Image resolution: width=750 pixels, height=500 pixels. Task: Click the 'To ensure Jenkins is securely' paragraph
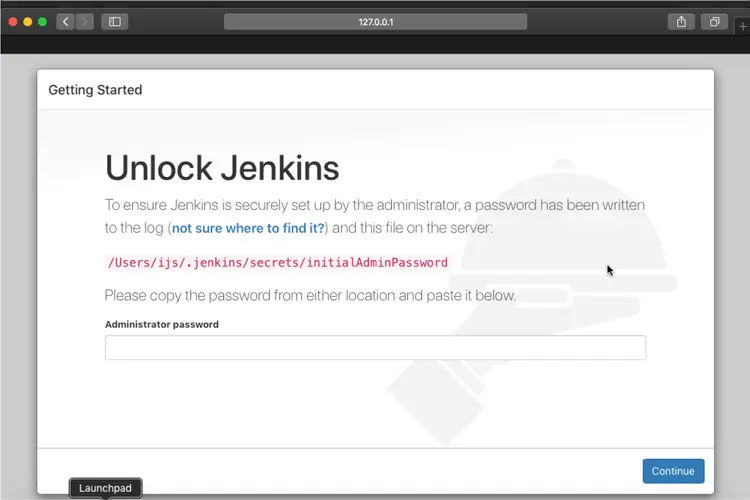pyautogui.click(x=375, y=216)
